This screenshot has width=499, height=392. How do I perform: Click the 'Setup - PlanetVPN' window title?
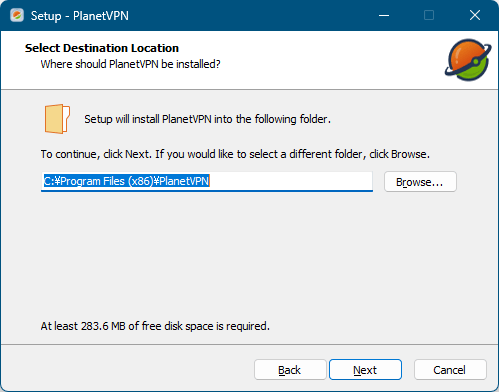[x=80, y=16]
